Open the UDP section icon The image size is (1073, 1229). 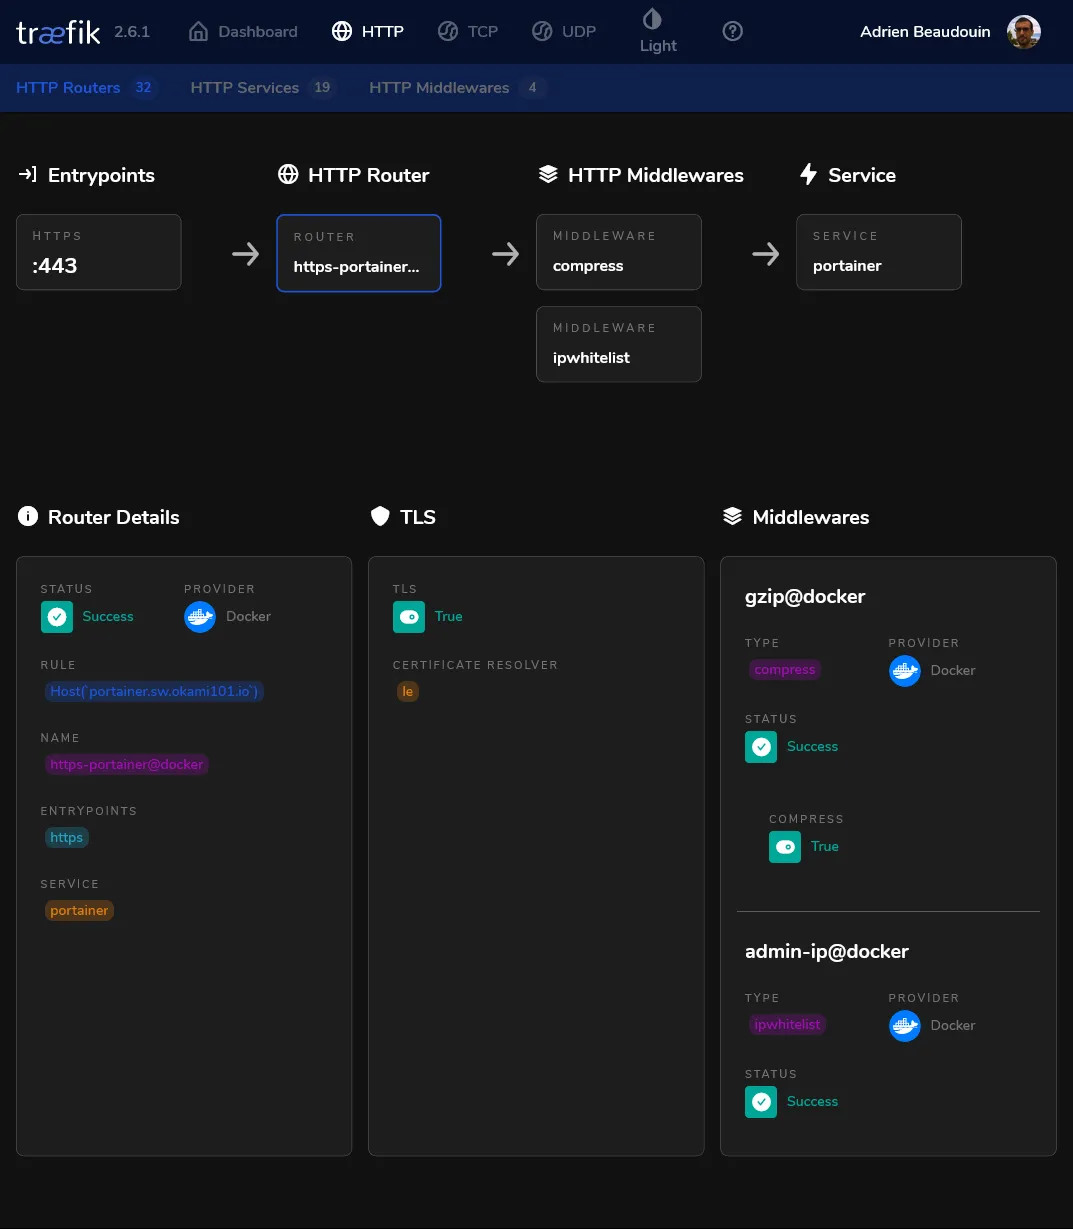(x=541, y=31)
